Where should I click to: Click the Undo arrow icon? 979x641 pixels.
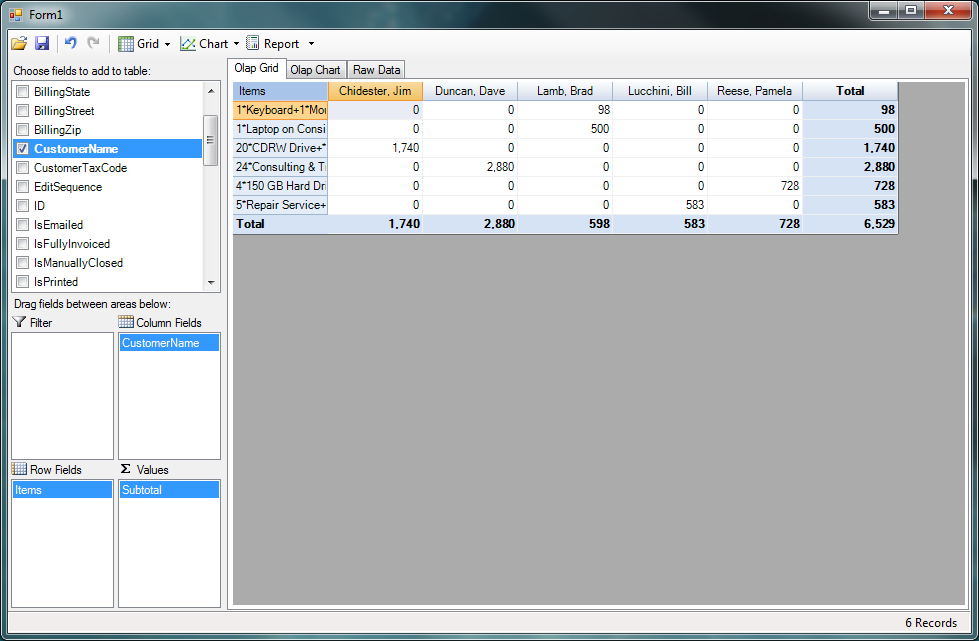click(71, 43)
